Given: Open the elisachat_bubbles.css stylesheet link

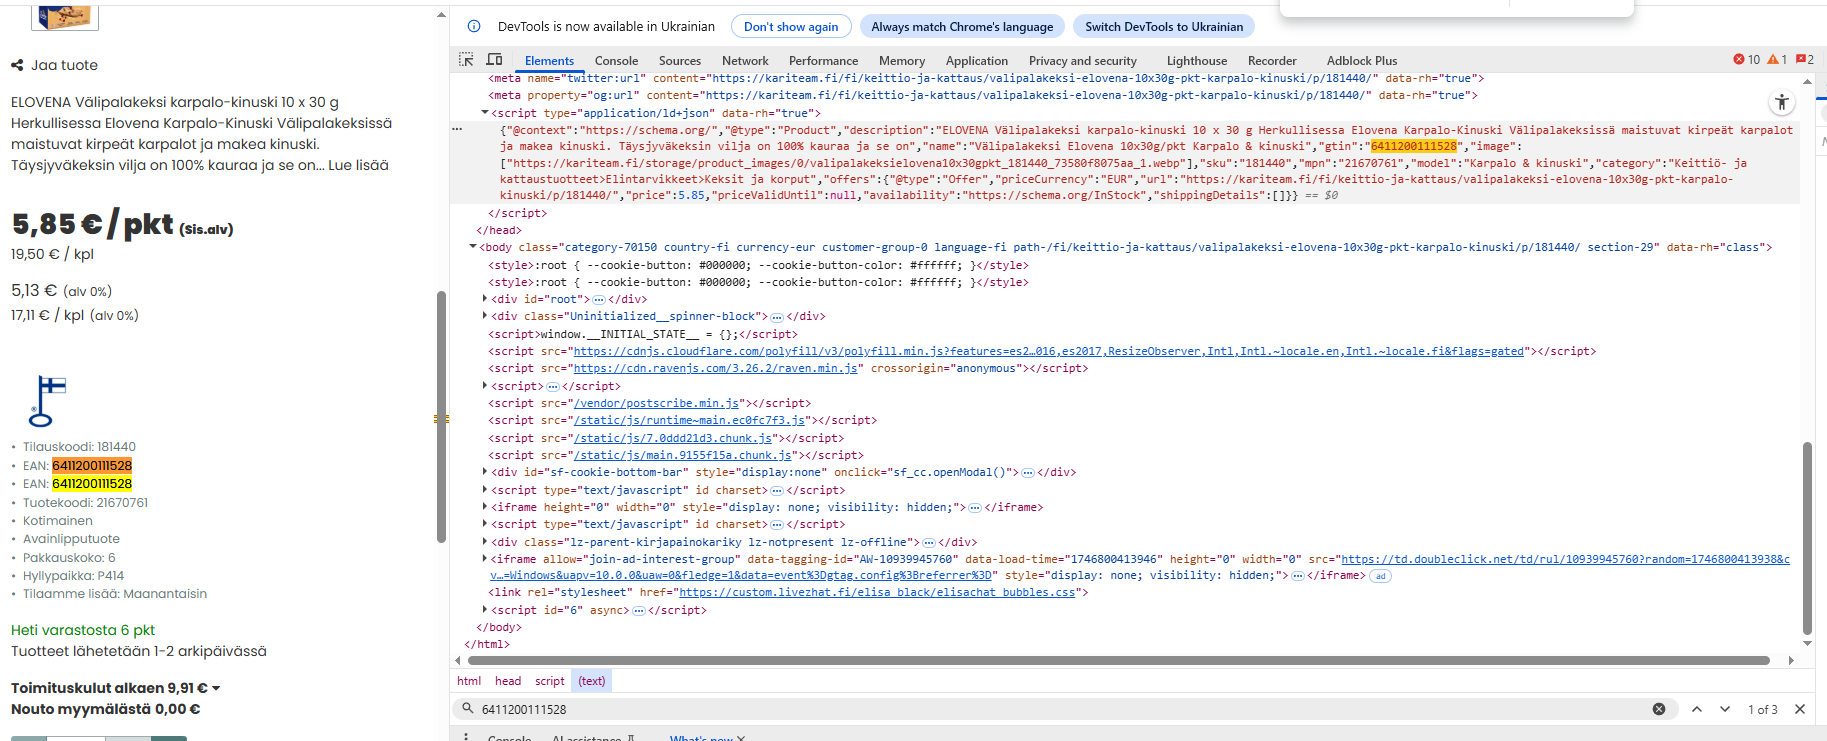Looking at the screenshot, I should point(877,592).
